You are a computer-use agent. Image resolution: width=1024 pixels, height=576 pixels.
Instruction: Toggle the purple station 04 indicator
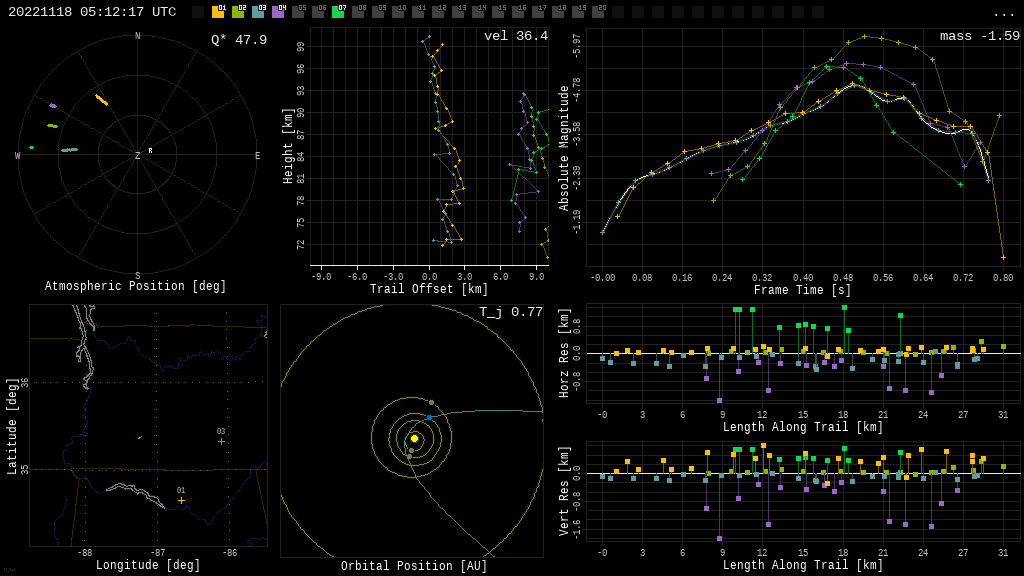click(x=278, y=12)
